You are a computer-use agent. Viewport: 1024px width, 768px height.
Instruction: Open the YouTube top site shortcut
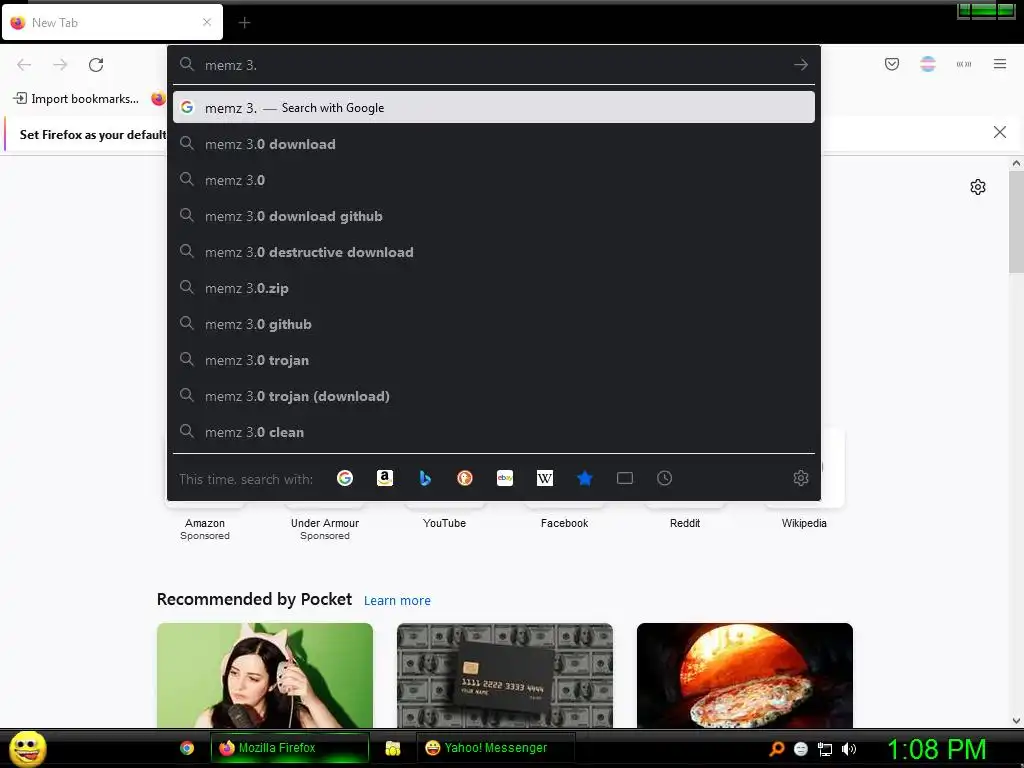click(x=445, y=523)
